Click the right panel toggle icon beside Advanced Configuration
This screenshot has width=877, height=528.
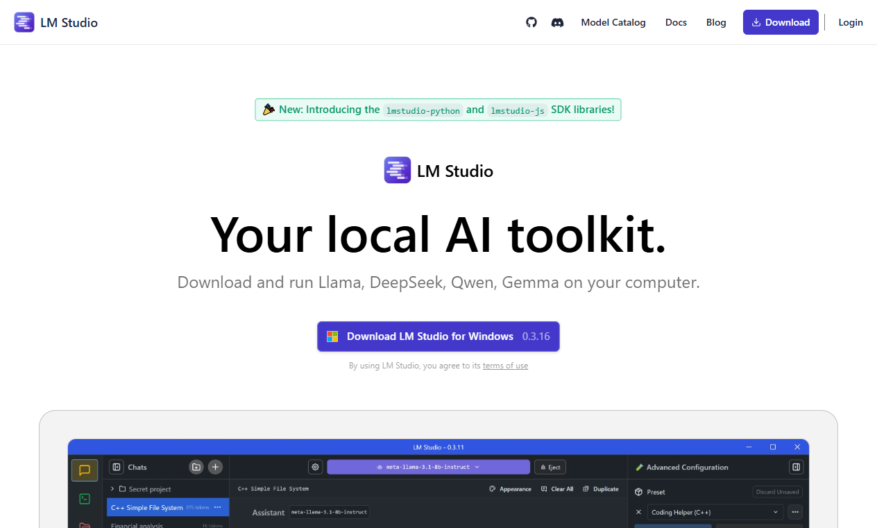(796, 467)
